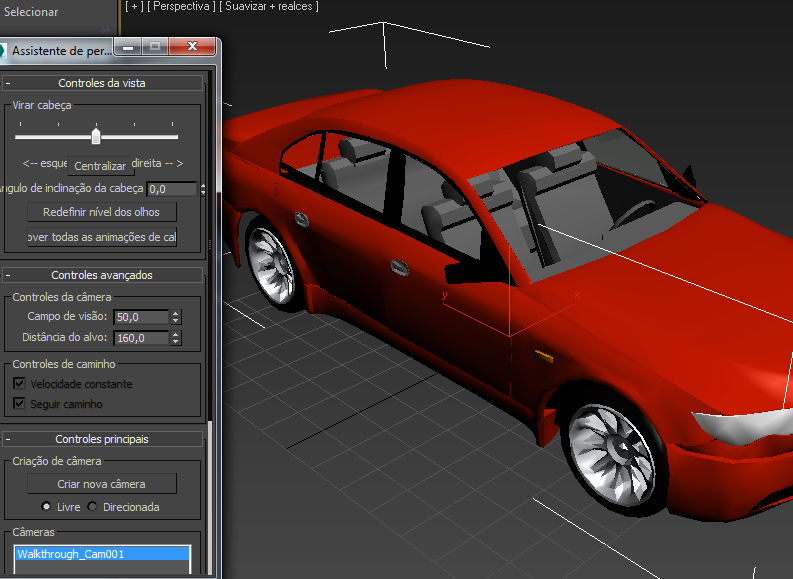The image size is (793, 579).
Task: Close the Assistente de percurso dialog
Action: click(192, 47)
